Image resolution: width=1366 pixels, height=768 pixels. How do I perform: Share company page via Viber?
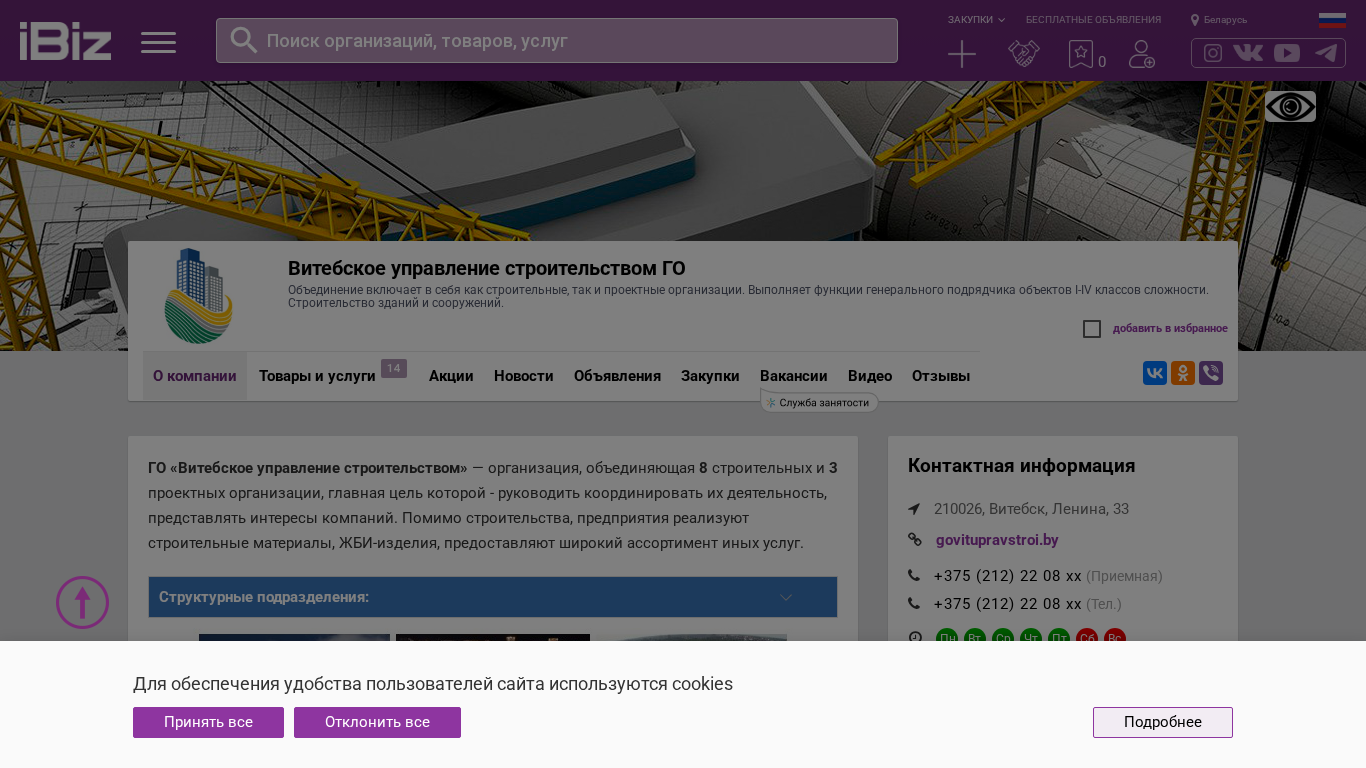(1211, 373)
